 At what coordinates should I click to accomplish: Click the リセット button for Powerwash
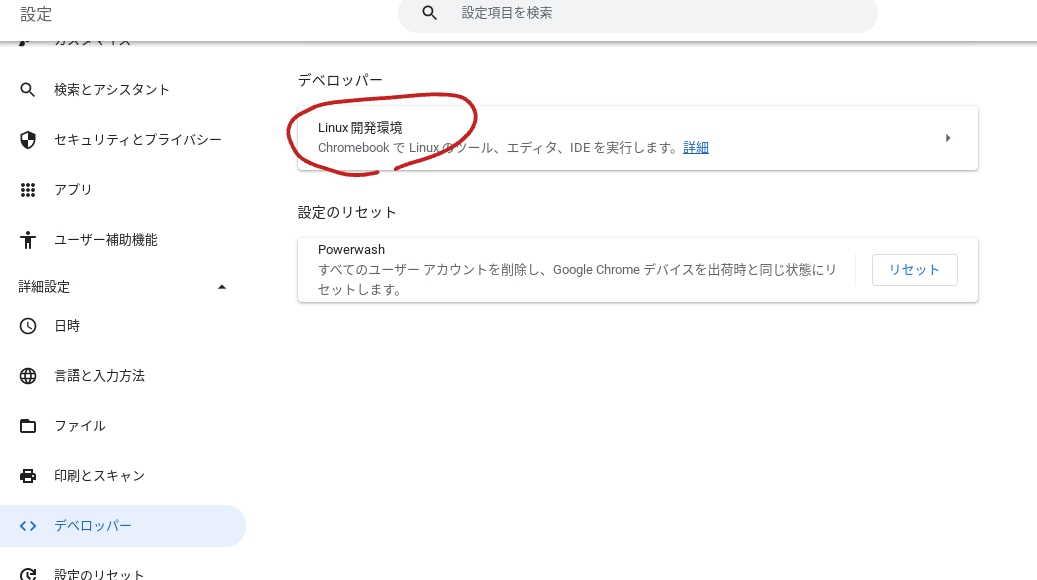pos(914,269)
